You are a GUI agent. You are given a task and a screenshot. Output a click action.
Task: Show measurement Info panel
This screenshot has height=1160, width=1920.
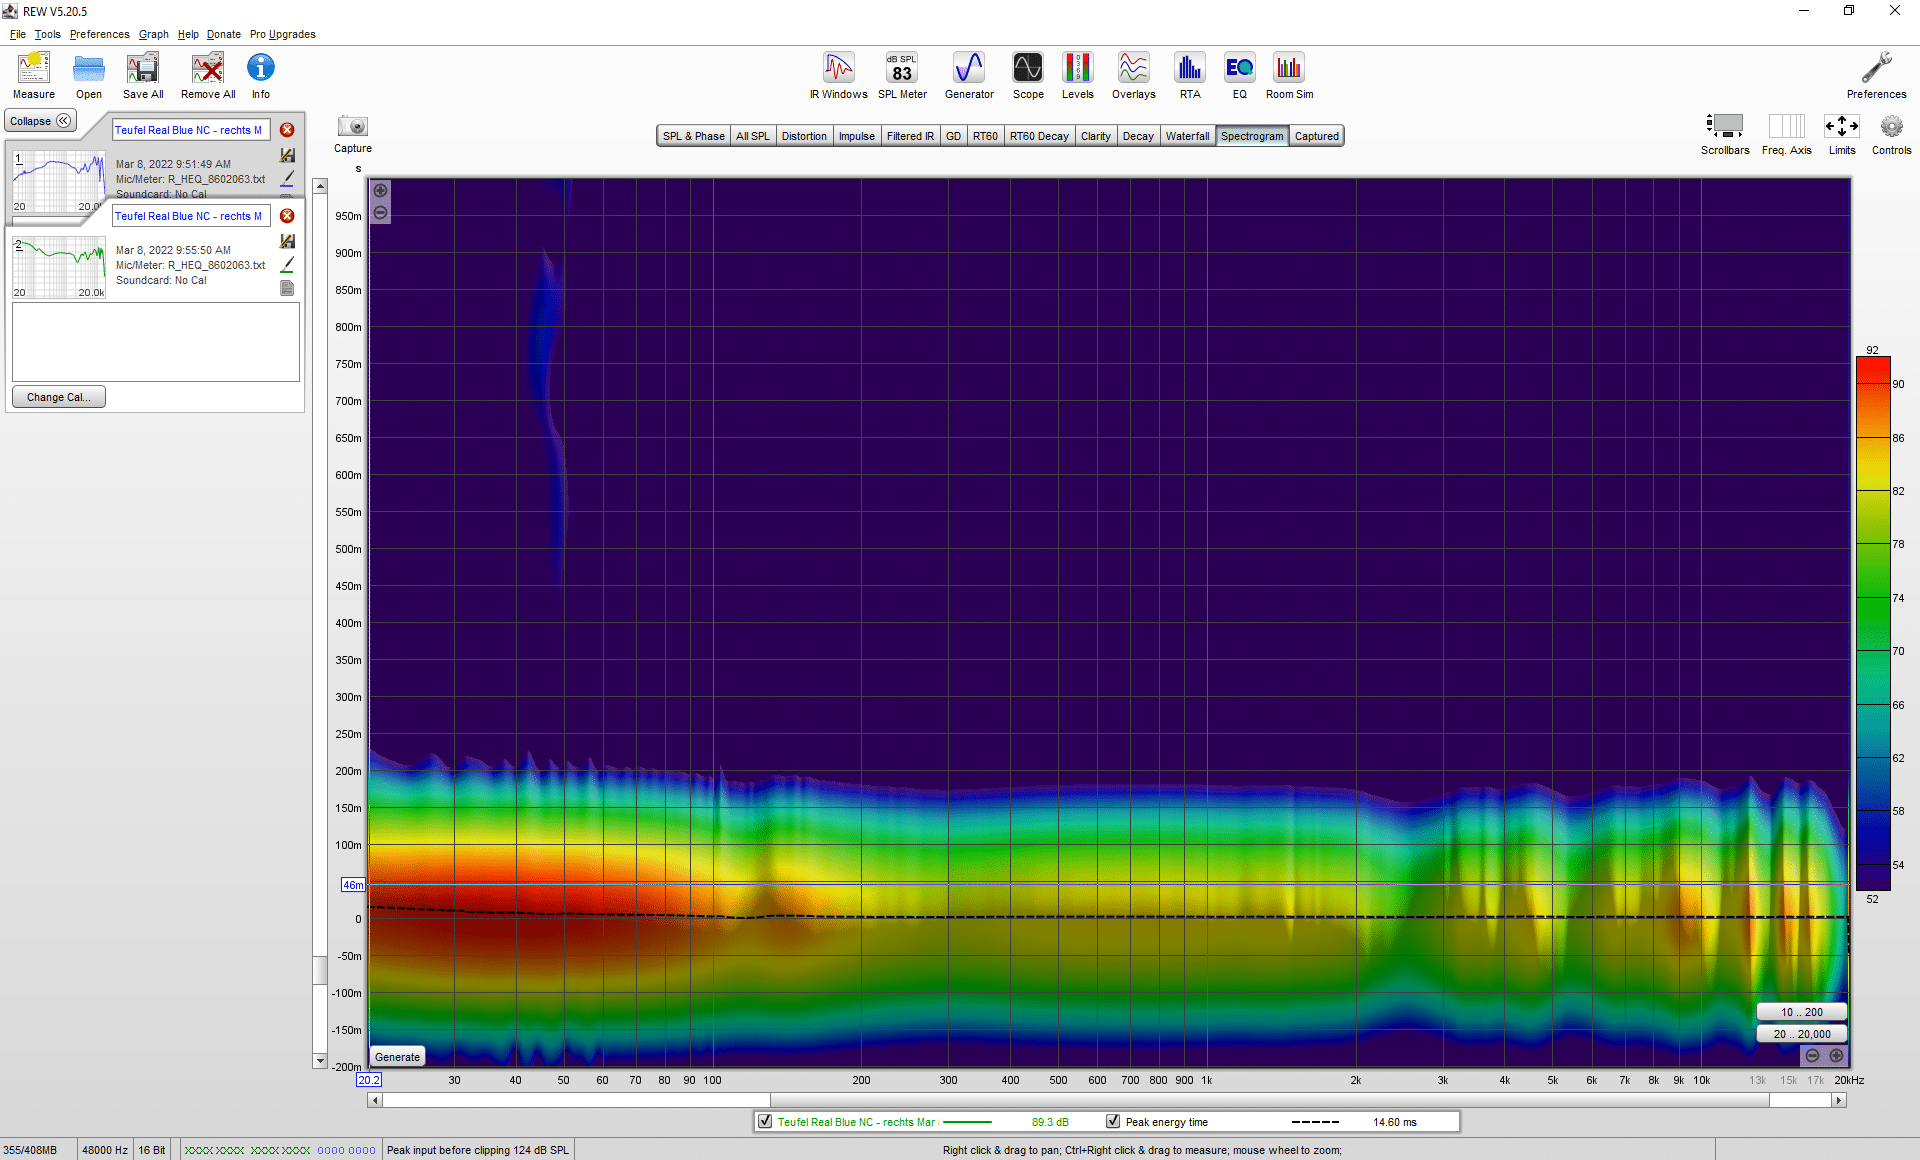click(x=260, y=75)
